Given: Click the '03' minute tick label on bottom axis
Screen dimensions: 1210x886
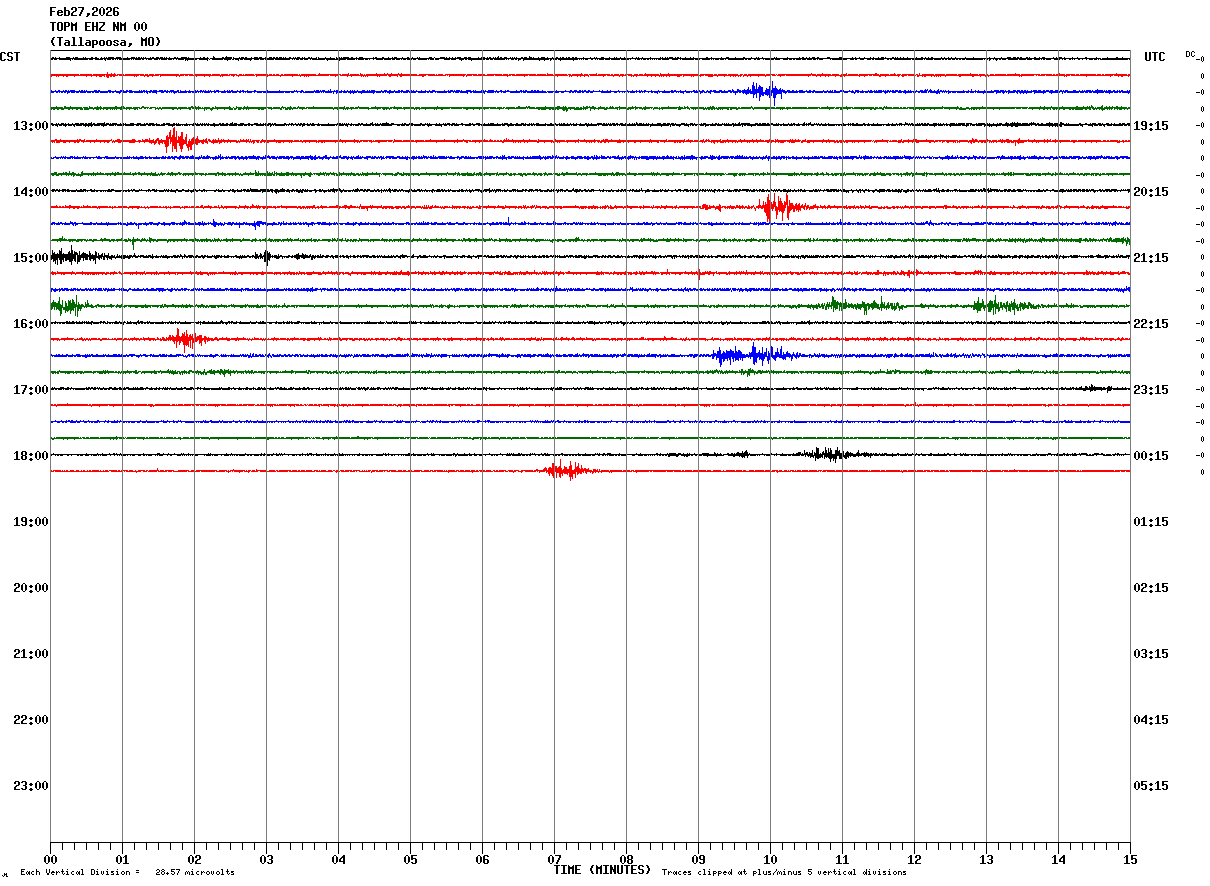Looking at the screenshot, I should tap(266, 859).
